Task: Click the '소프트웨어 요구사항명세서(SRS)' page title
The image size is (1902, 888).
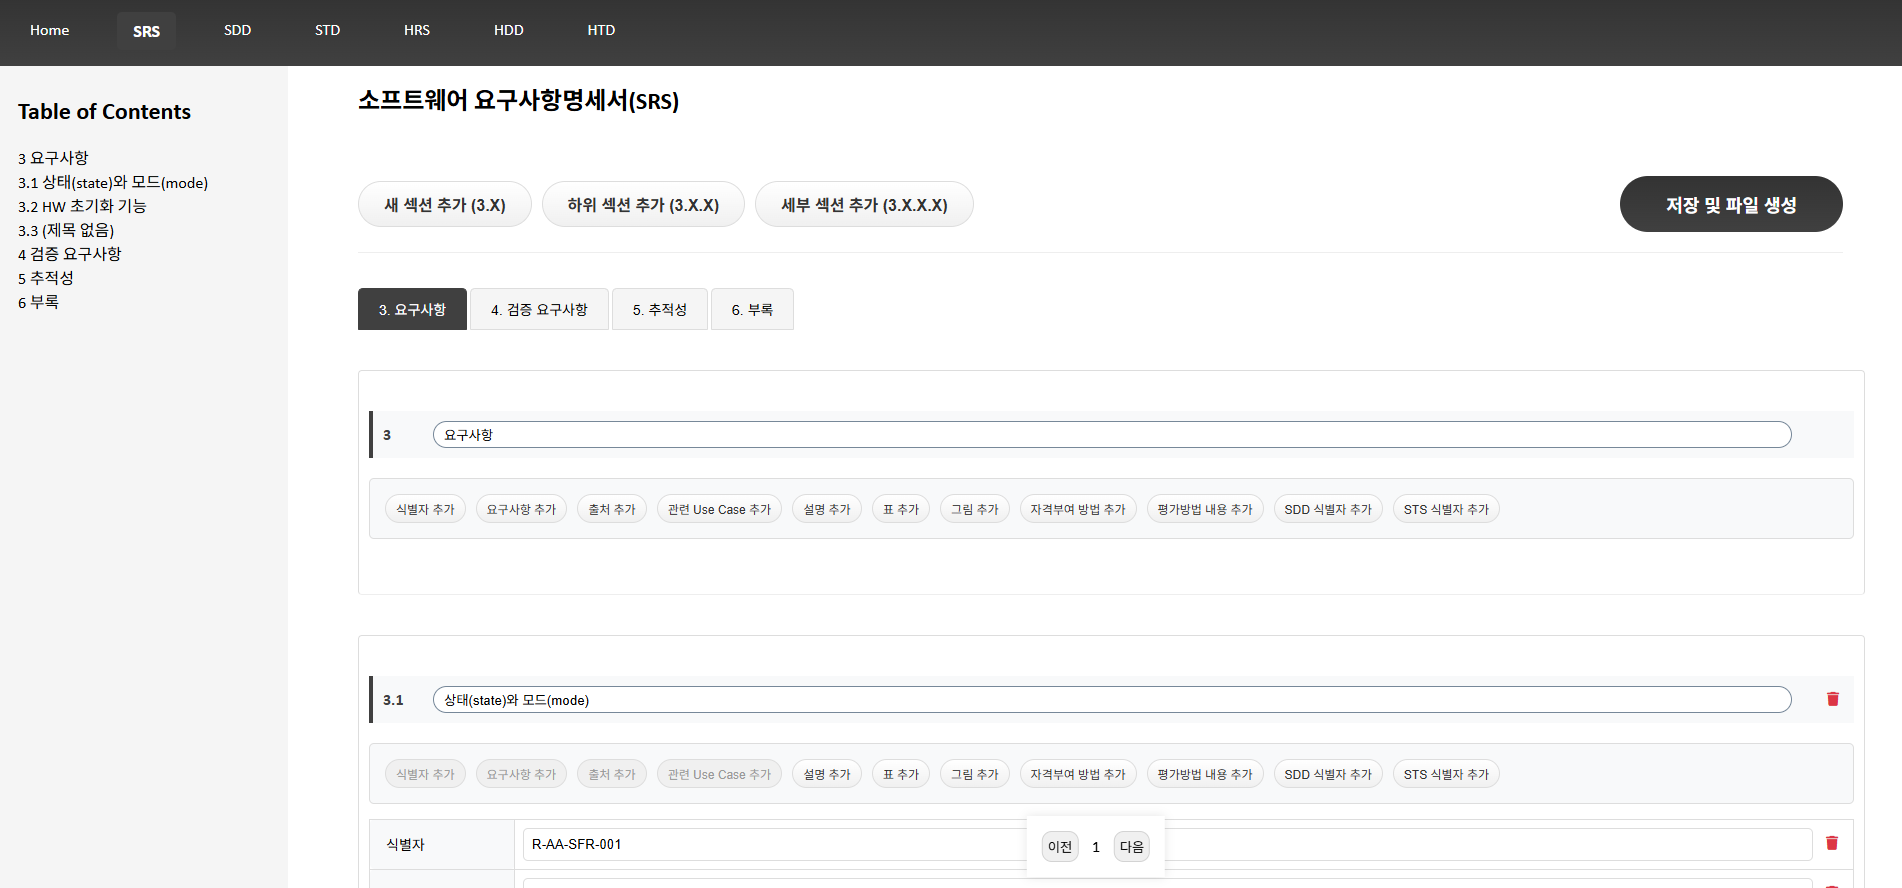Action: tap(518, 101)
